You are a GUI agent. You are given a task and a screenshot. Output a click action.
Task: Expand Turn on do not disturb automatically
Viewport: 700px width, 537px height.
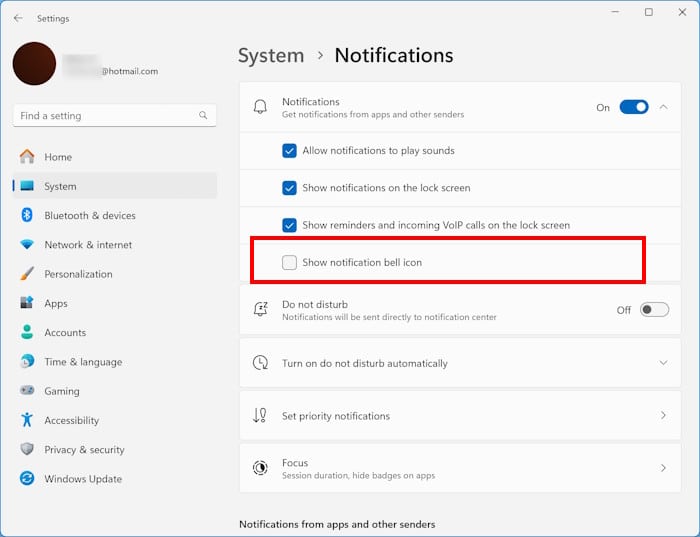click(663, 363)
